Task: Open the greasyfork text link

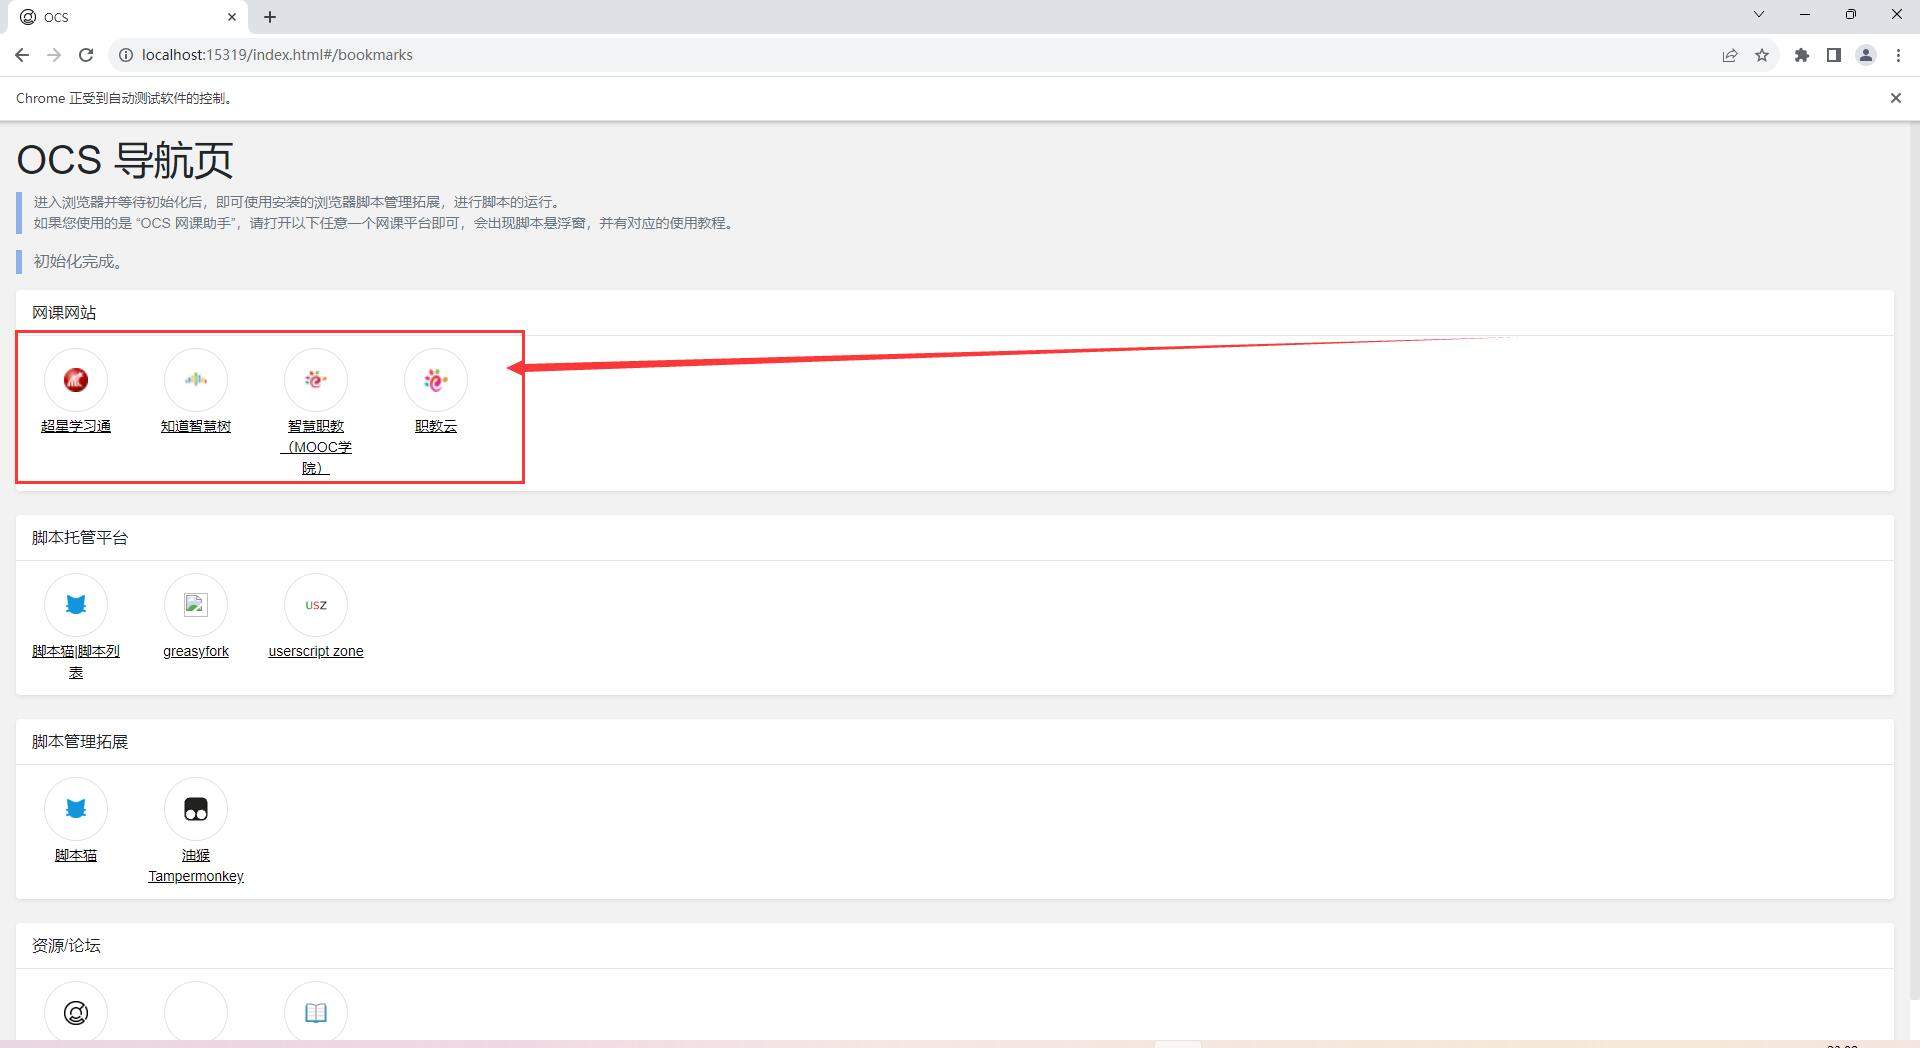Action: (196, 651)
